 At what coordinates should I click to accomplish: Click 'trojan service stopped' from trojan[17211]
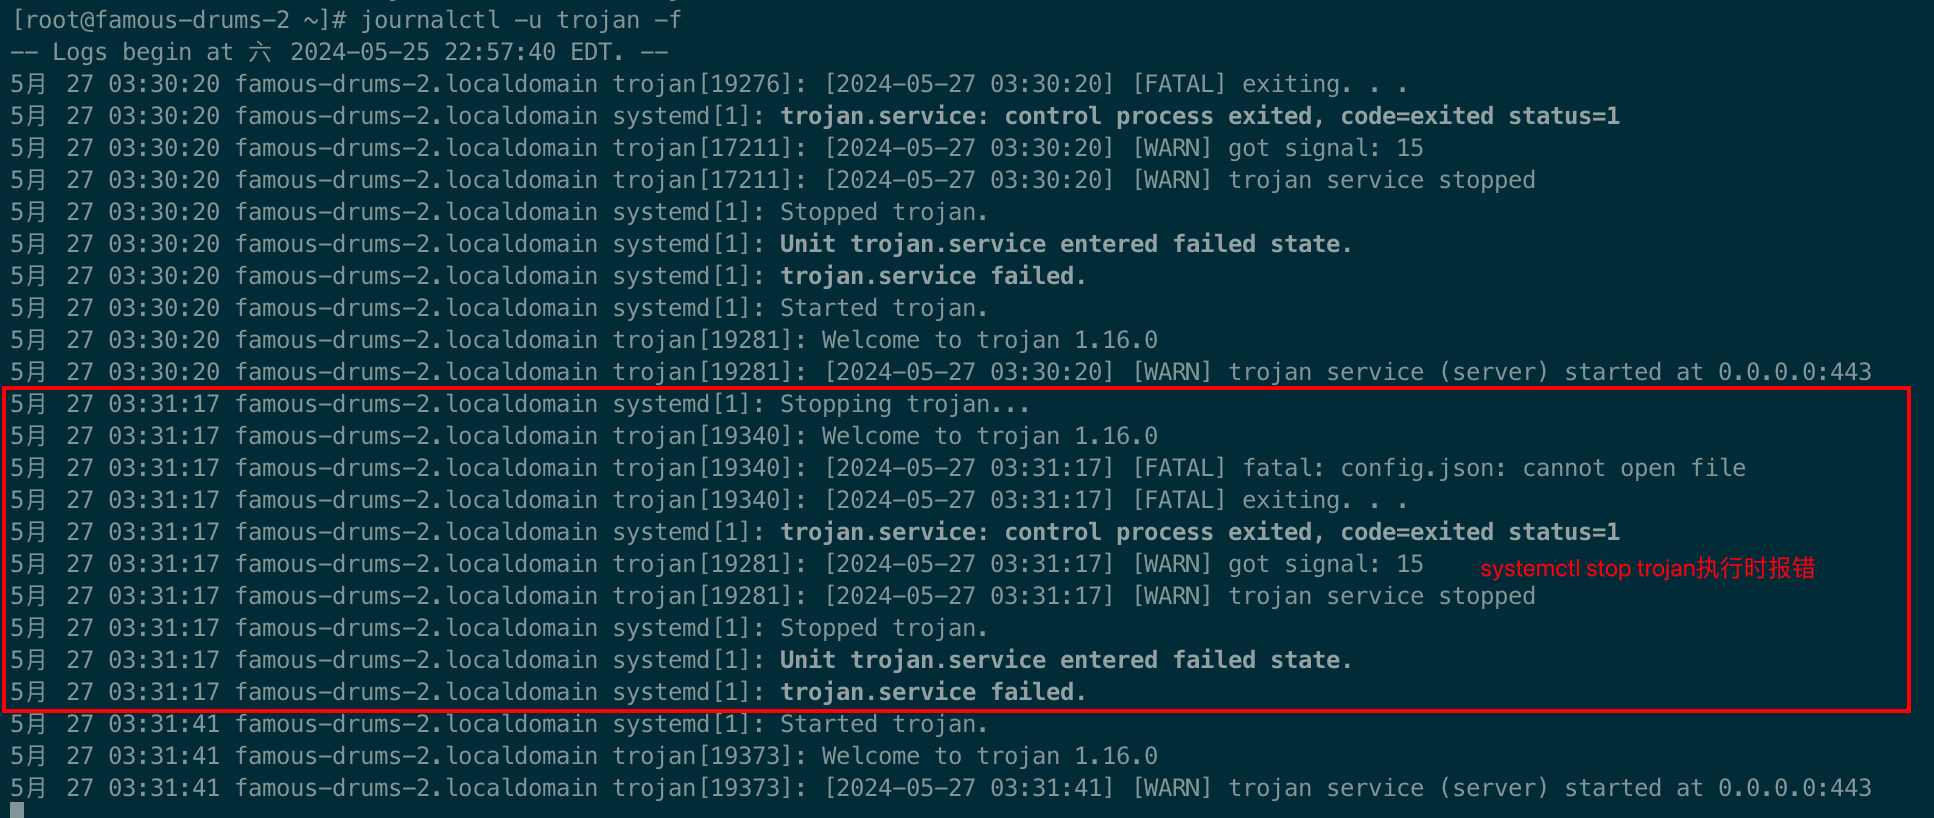tap(1381, 180)
